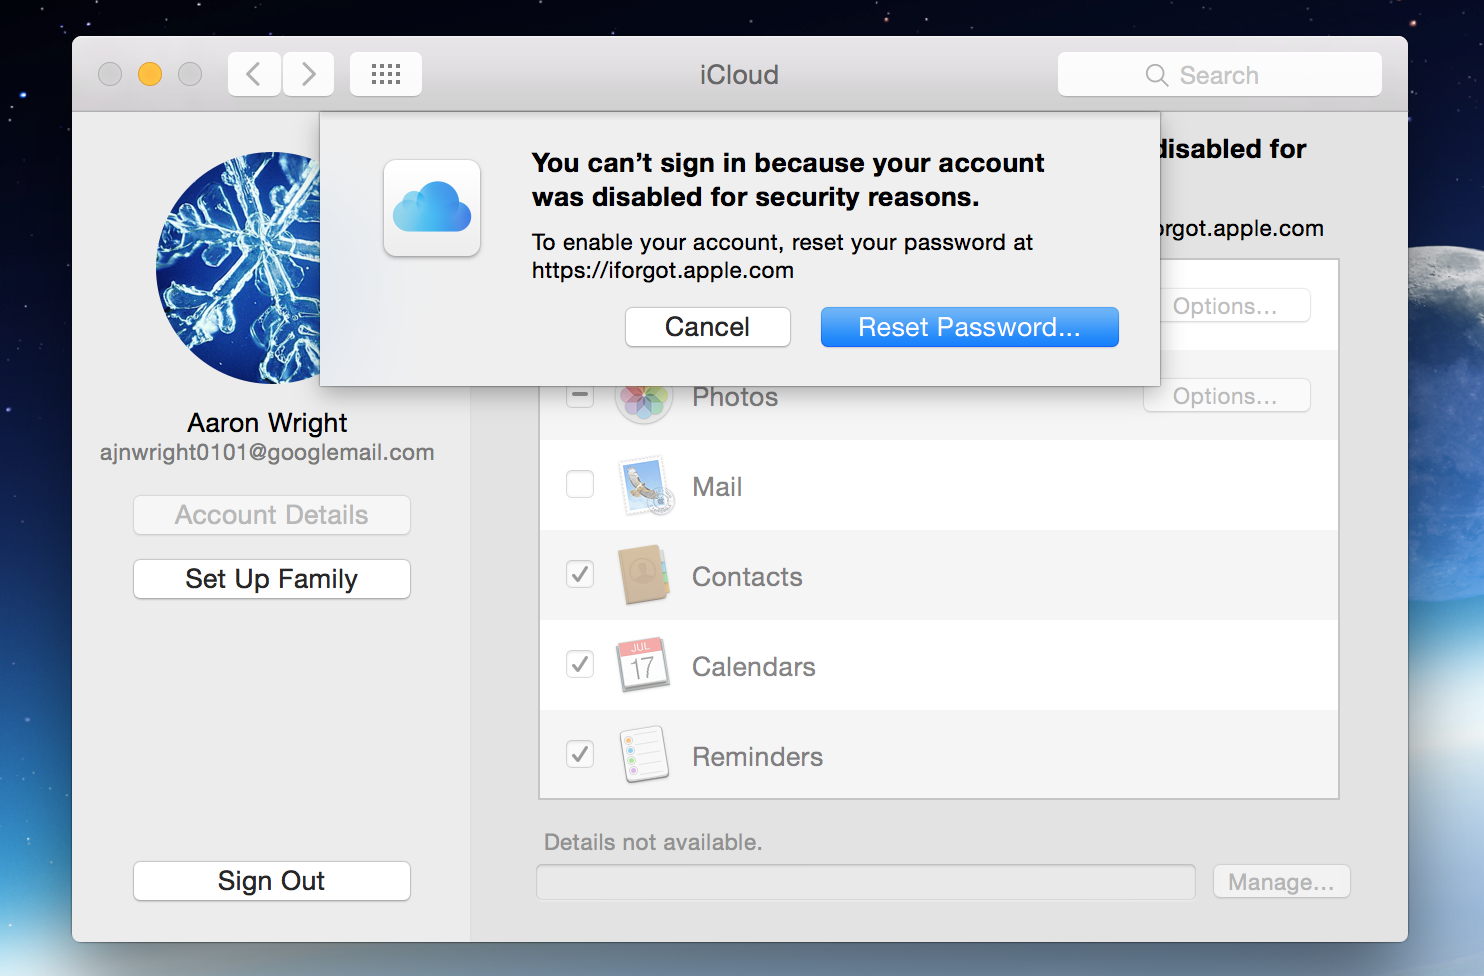The height and width of the screenshot is (976, 1484).
Task: Open Account Details
Action: click(x=272, y=515)
